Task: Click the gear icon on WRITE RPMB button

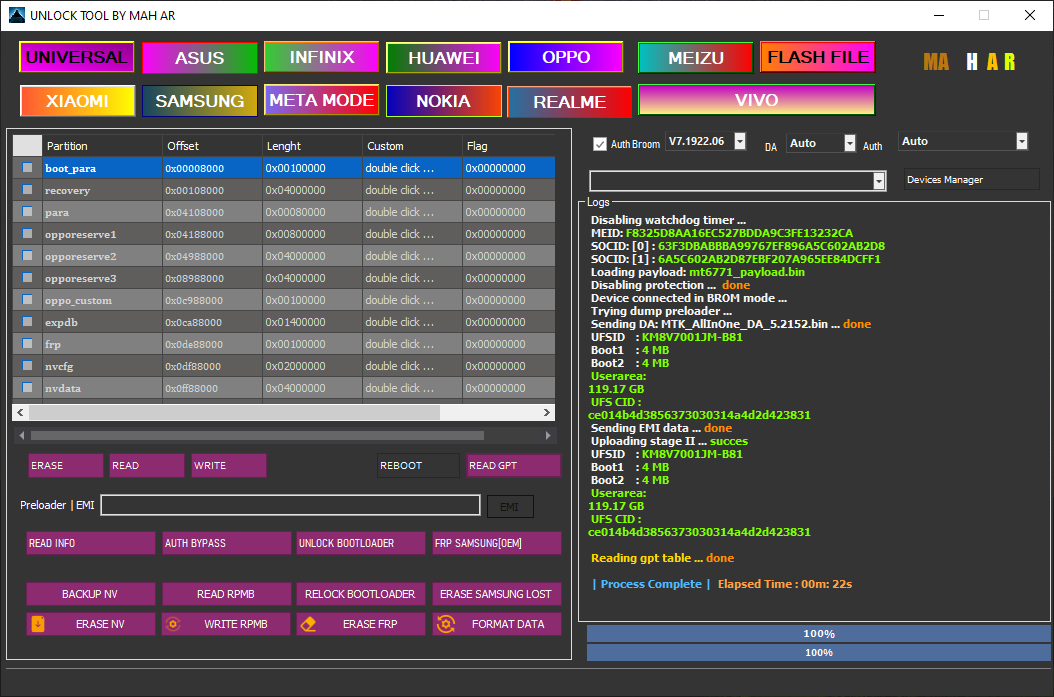Action: pos(171,623)
